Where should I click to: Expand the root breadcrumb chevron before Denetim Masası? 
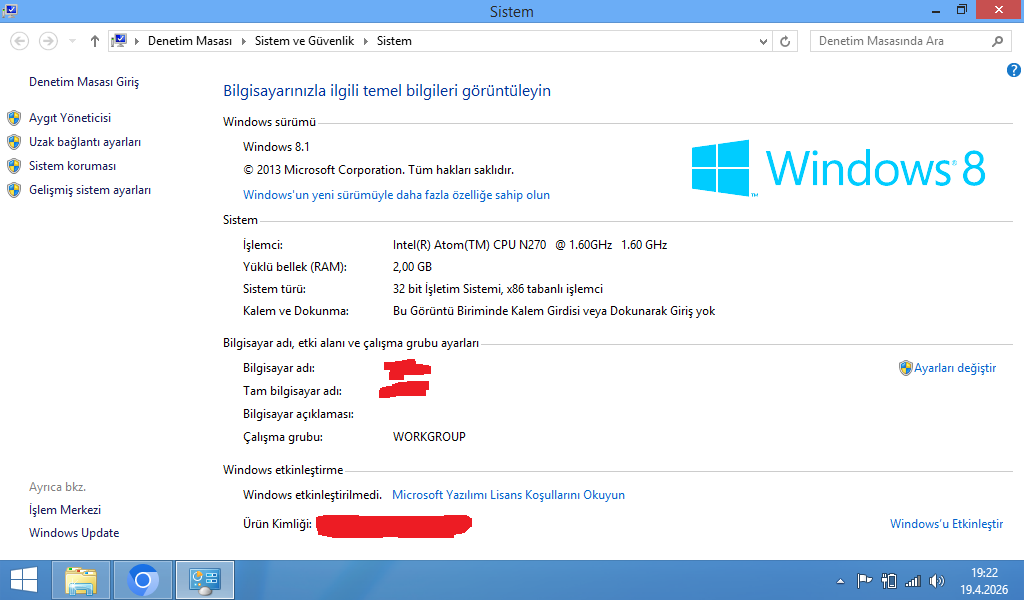[x=137, y=41]
